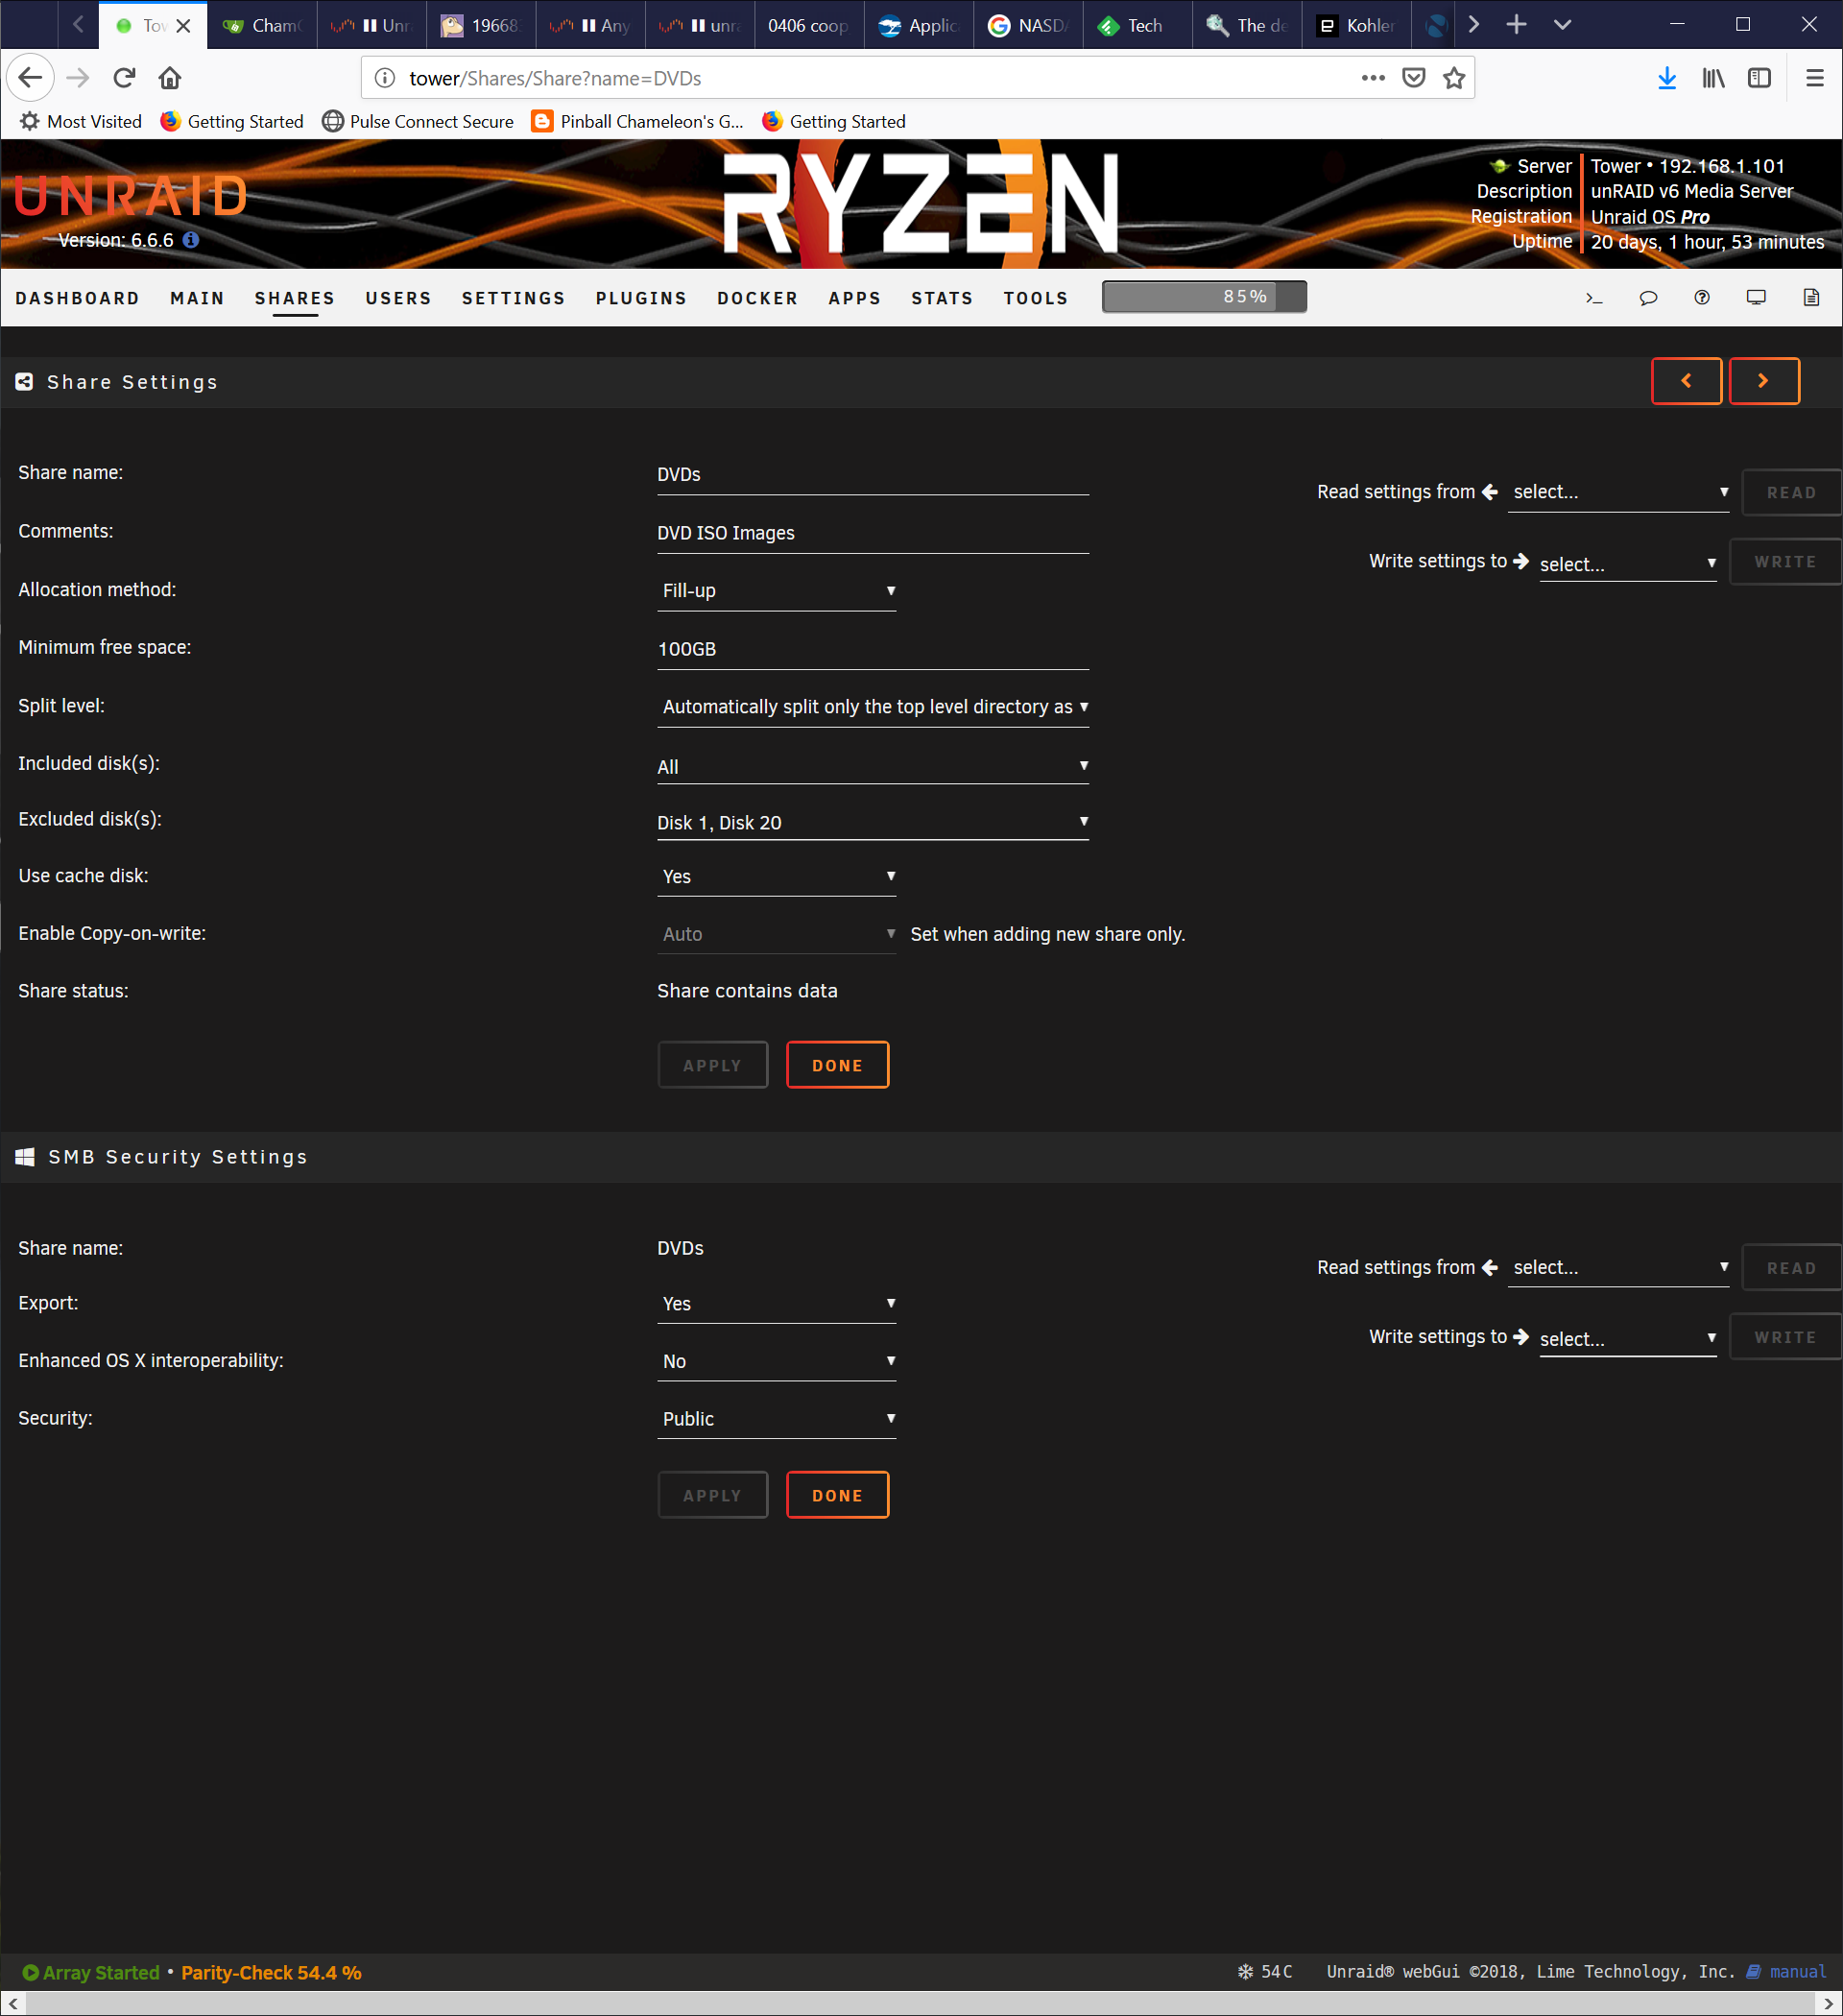Go back with the browser back arrow
Image resolution: width=1843 pixels, height=2016 pixels.
point(30,78)
